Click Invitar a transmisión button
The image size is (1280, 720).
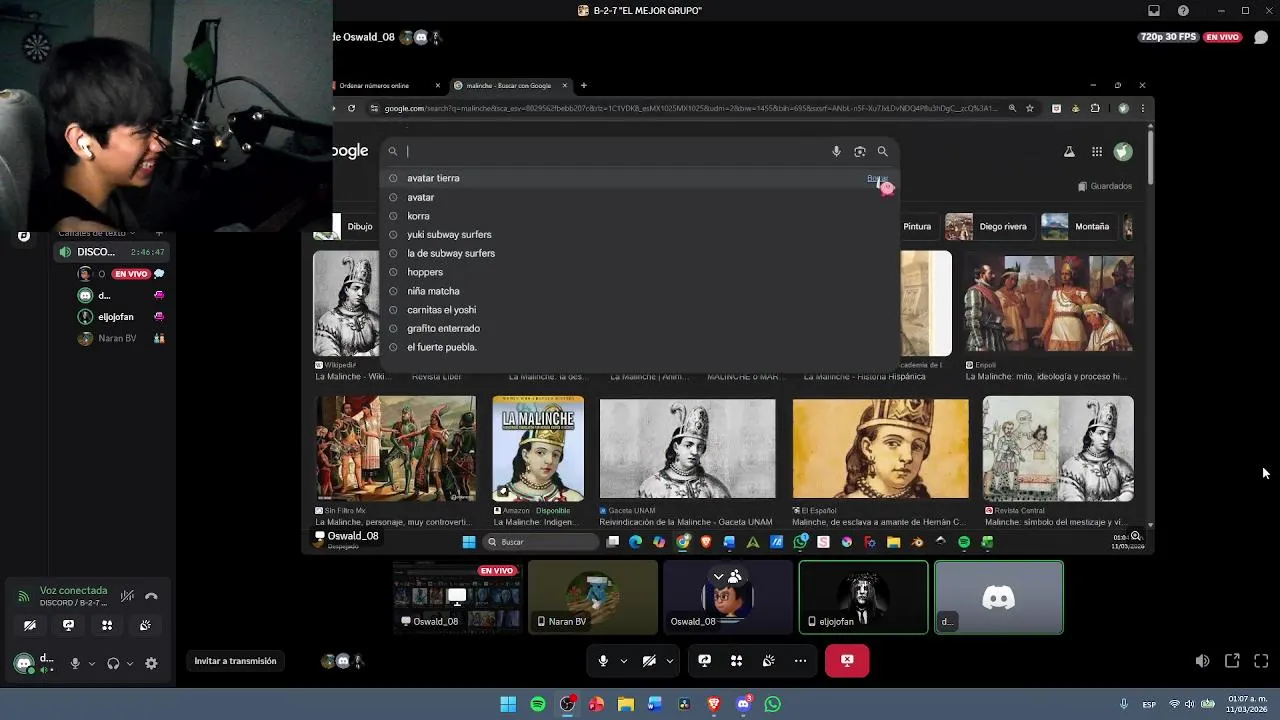[x=235, y=661]
